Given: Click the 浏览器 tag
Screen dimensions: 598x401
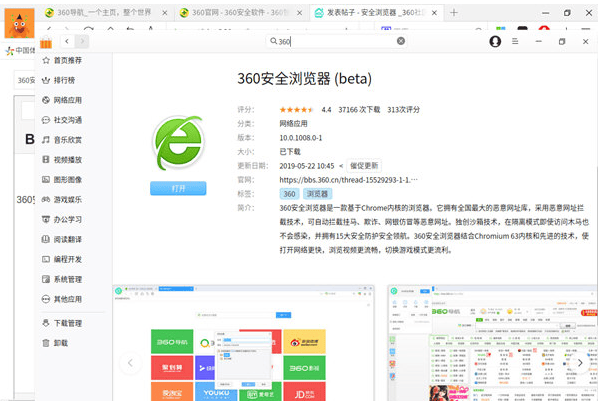Looking at the screenshot, I should pos(318,194).
